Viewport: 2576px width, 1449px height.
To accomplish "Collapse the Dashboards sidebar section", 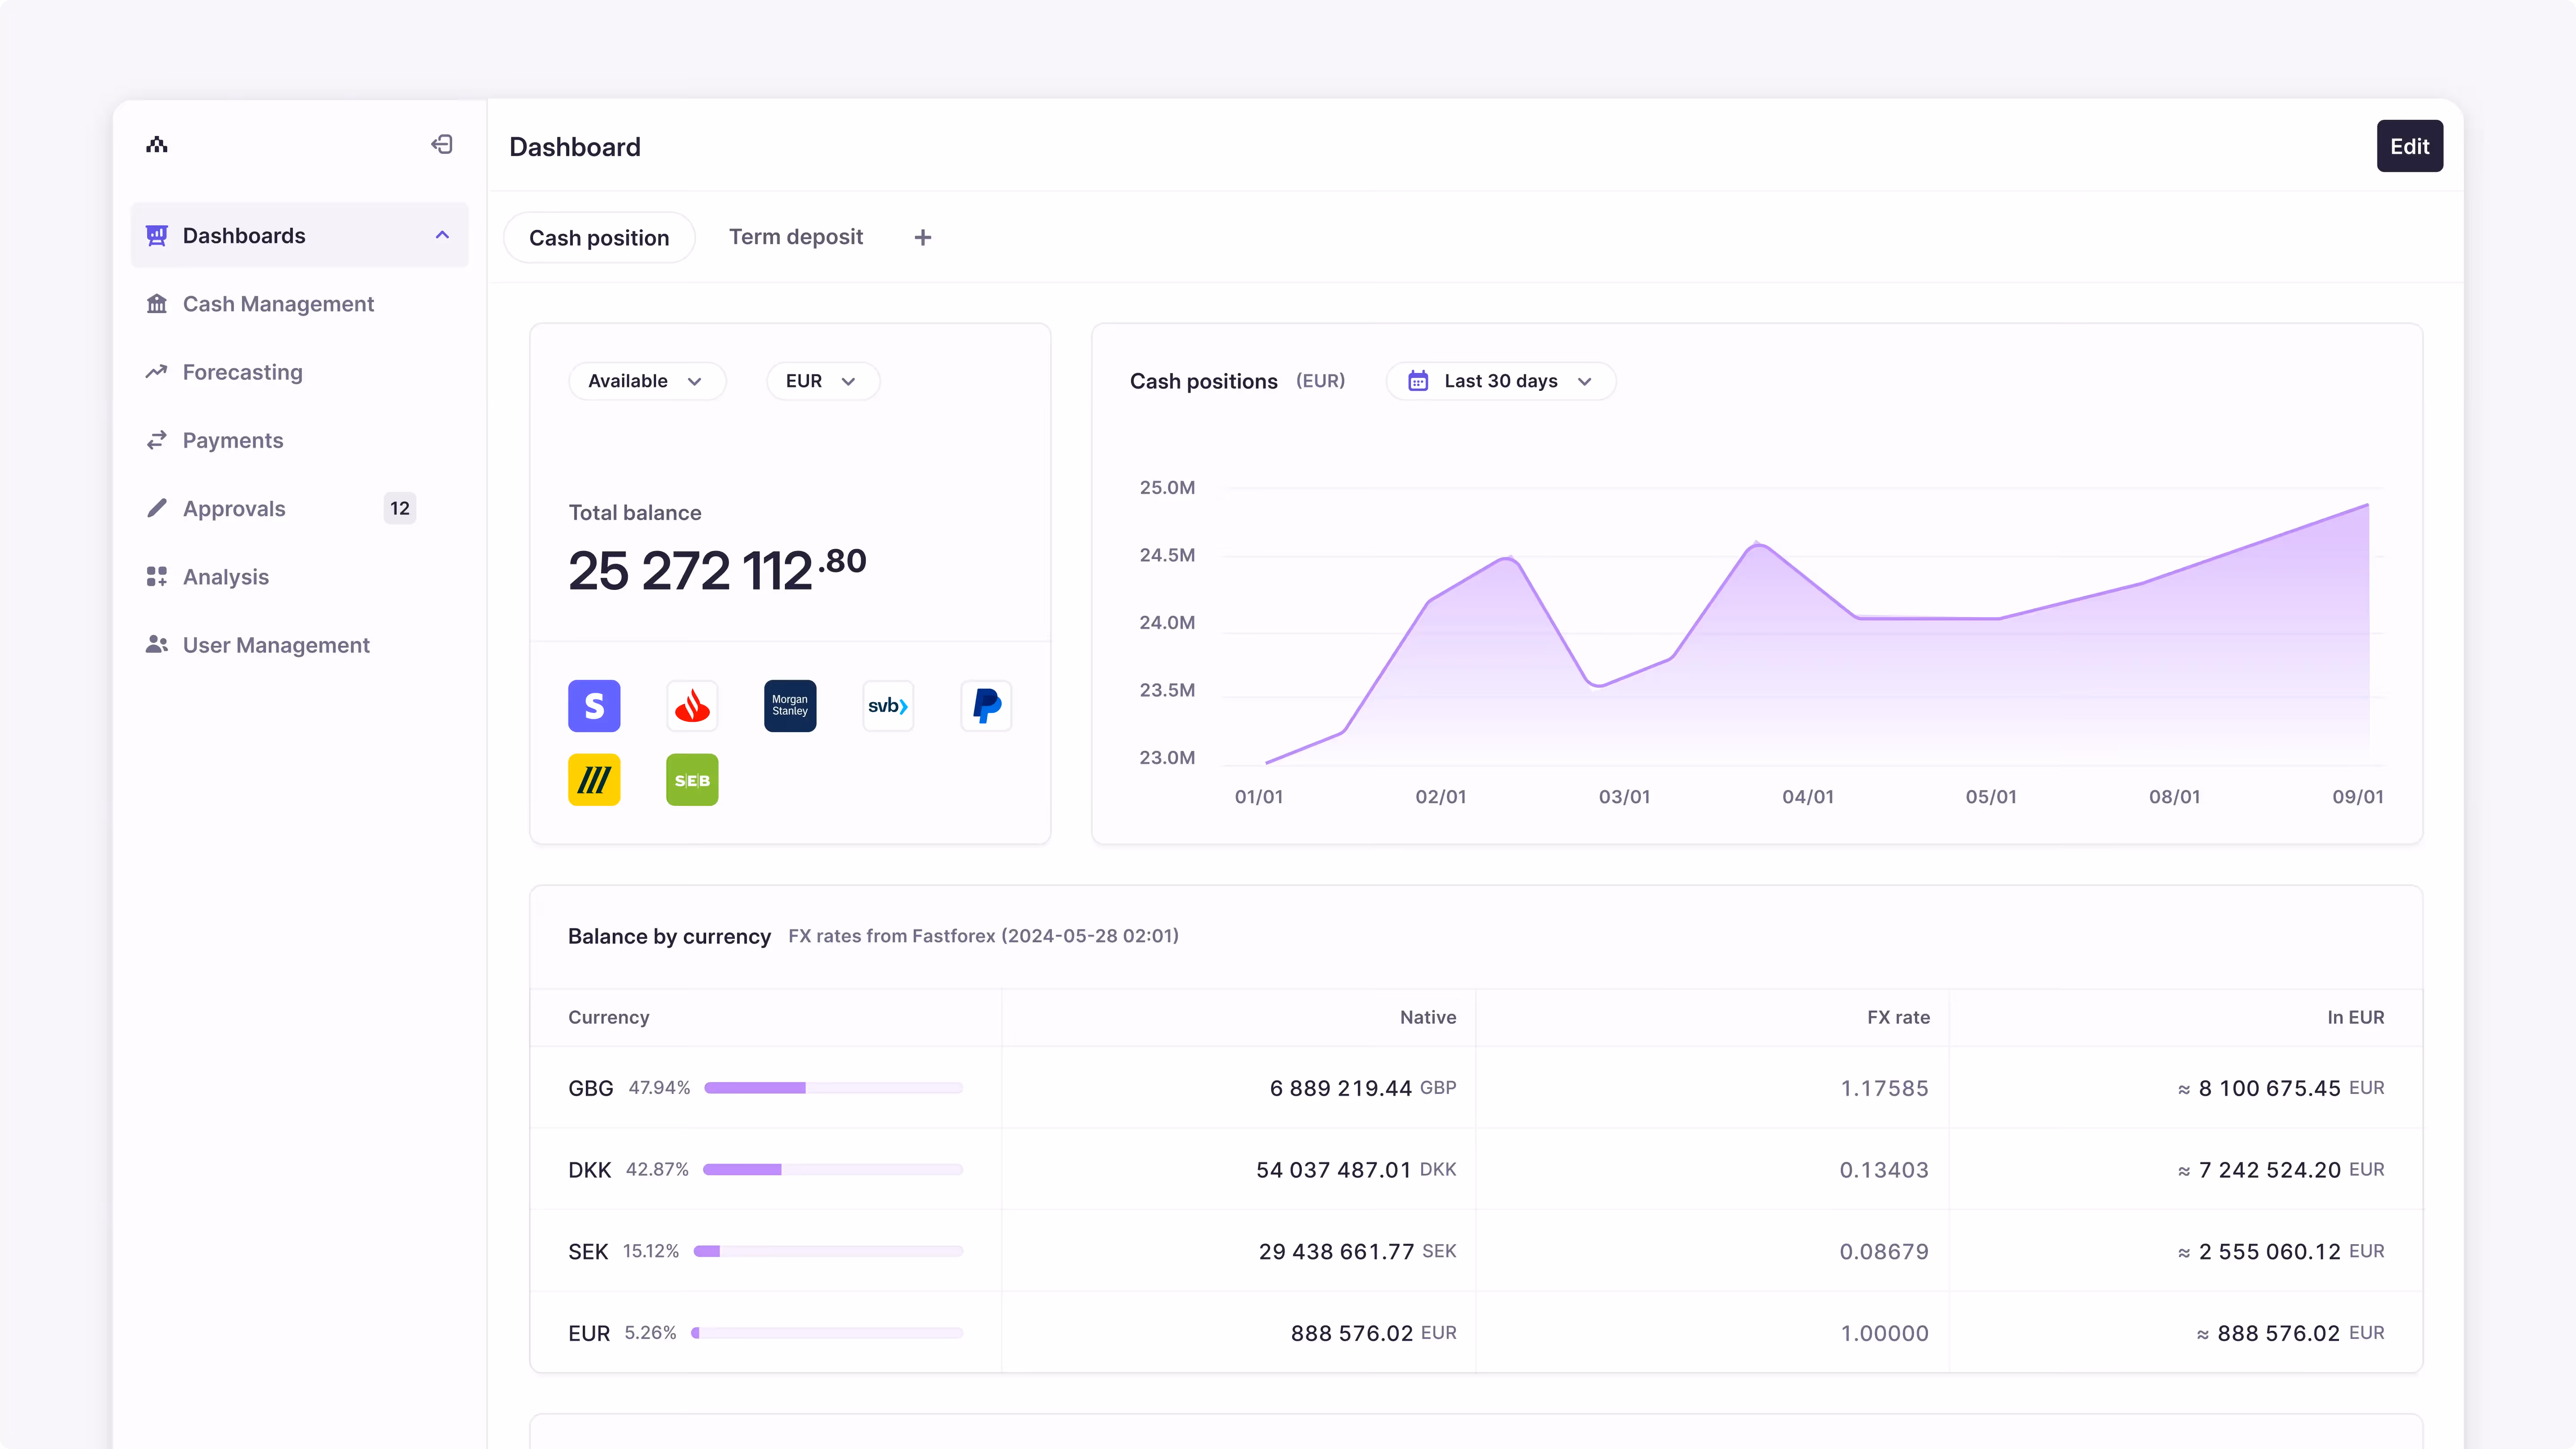I will [442, 235].
